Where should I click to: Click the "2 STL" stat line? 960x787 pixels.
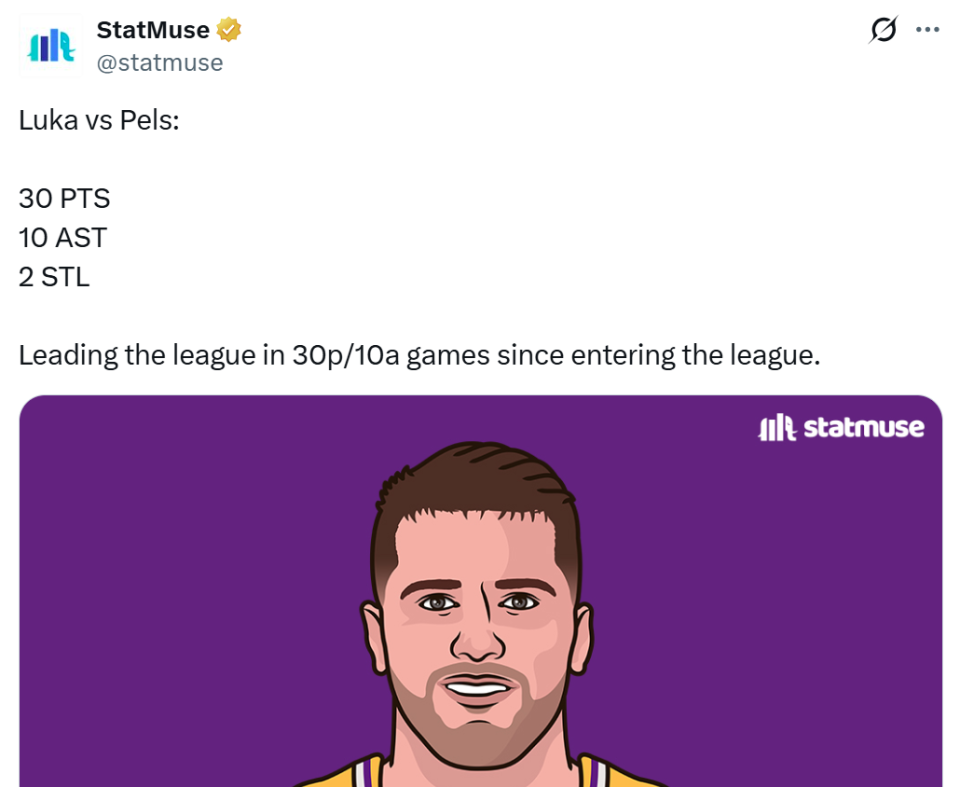pyautogui.click(x=54, y=277)
